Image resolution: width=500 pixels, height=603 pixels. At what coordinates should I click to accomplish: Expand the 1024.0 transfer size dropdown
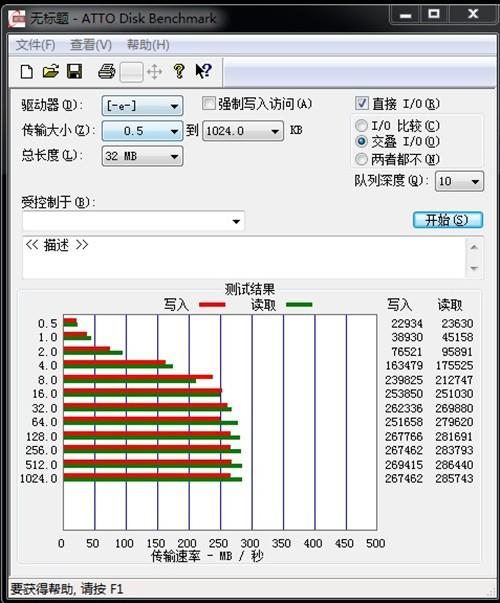pyautogui.click(x=243, y=131)
